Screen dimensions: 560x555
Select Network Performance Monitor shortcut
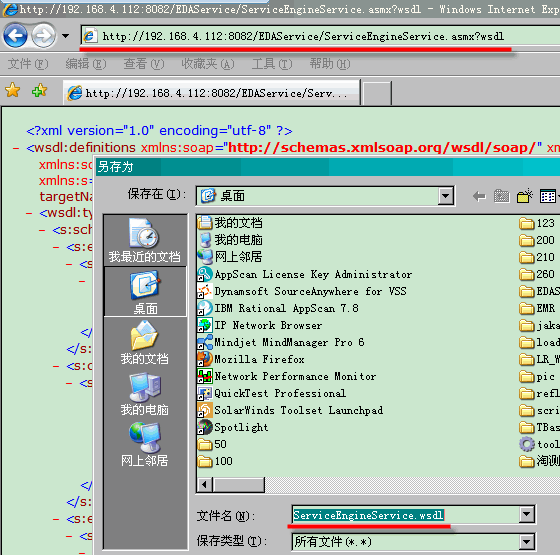pyautogui.click(x=287, y=376)
